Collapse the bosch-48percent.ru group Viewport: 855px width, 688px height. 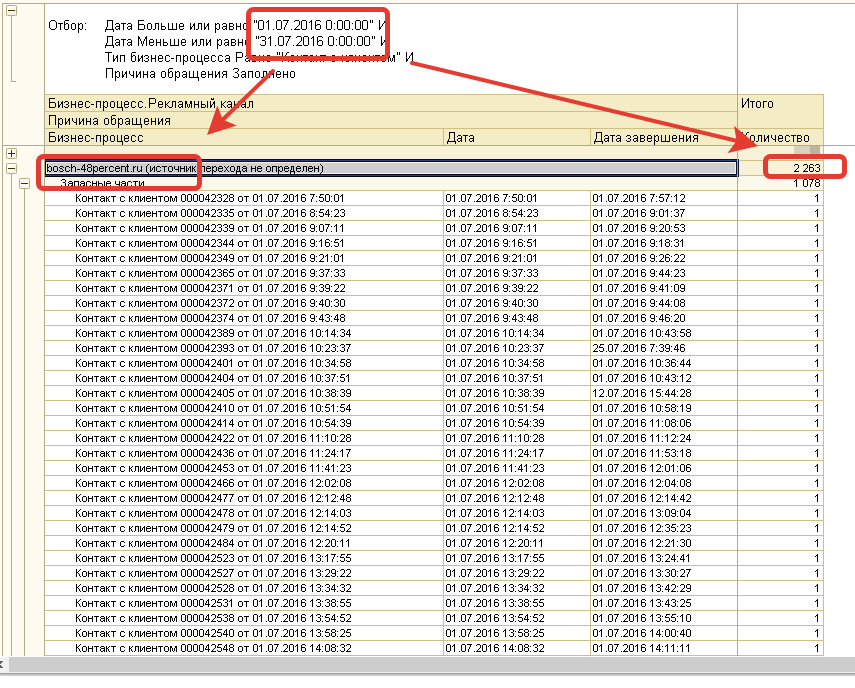pos(11,168)
